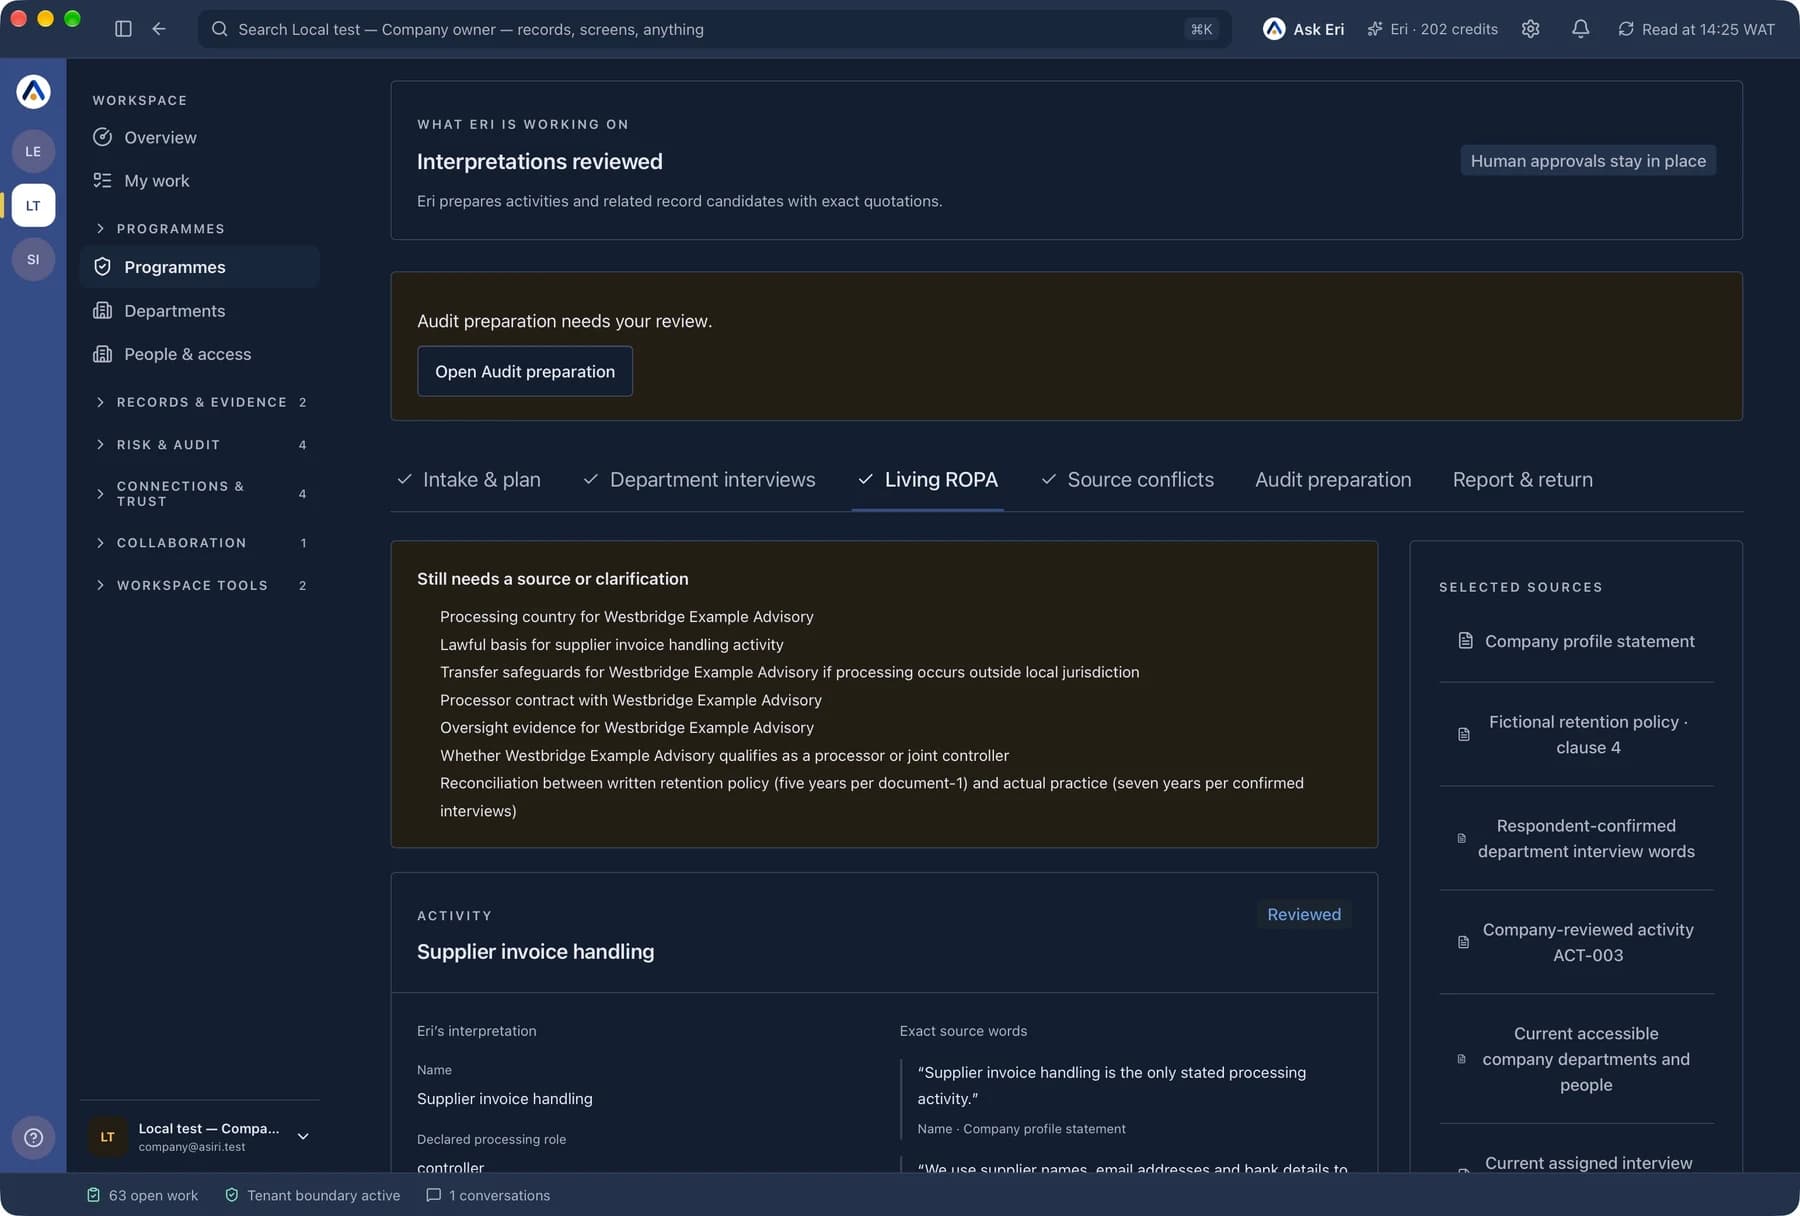Toggle the sidebar panel icon
Image resolution: width=1800 pixels, height=1216 pixels.
(x=123, y=29)
